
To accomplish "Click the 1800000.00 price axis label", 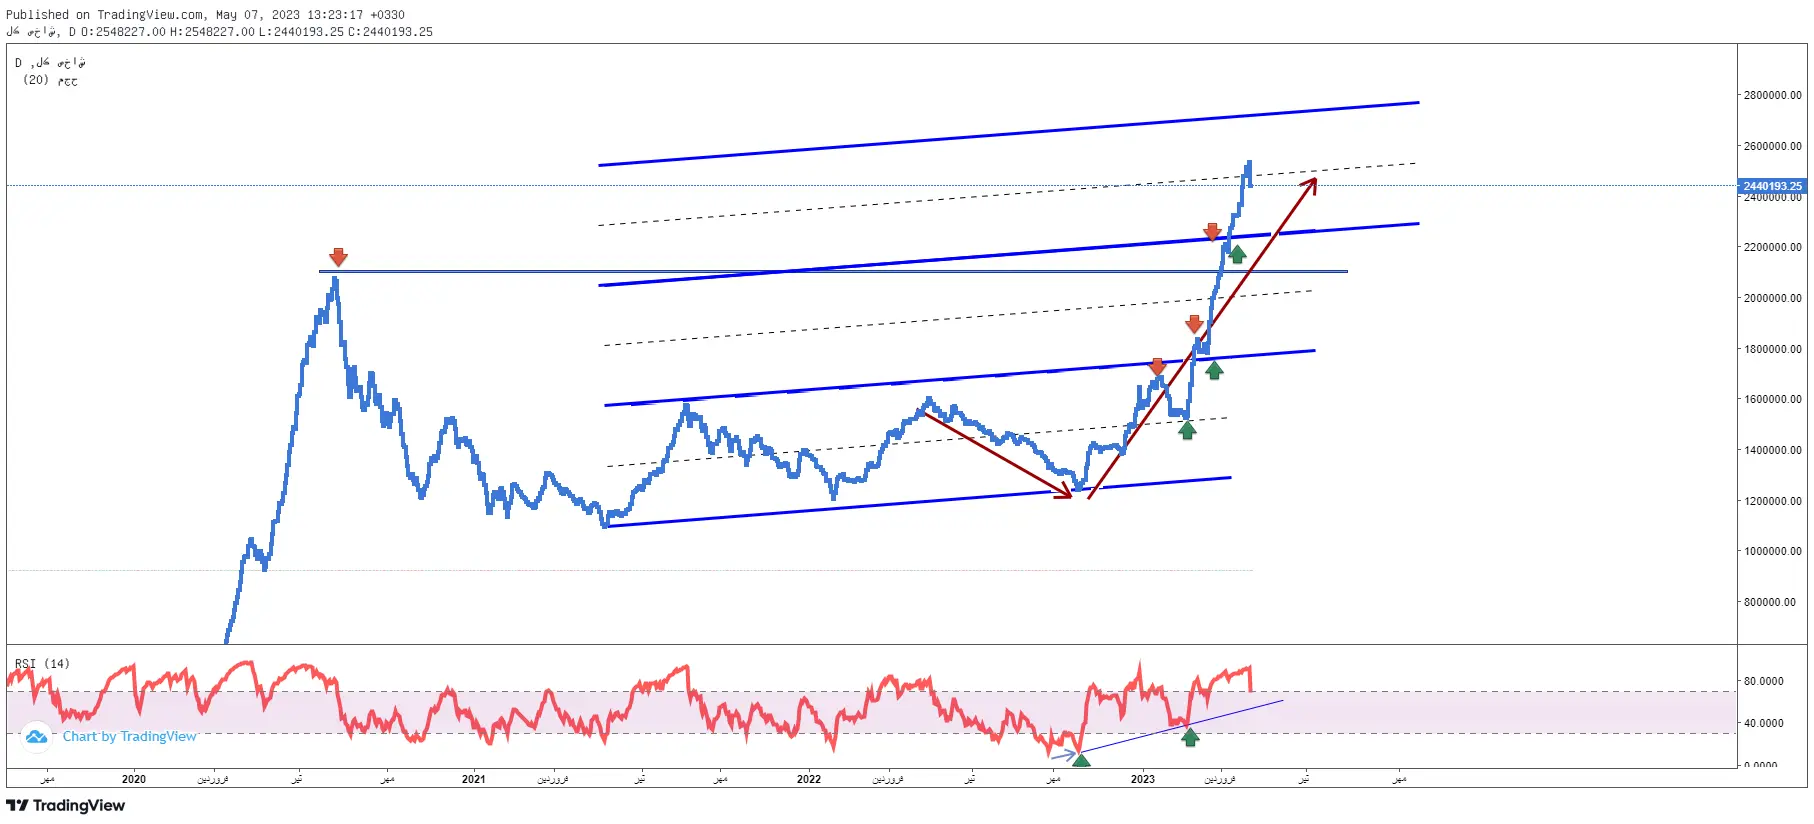I will point(1772,349).
